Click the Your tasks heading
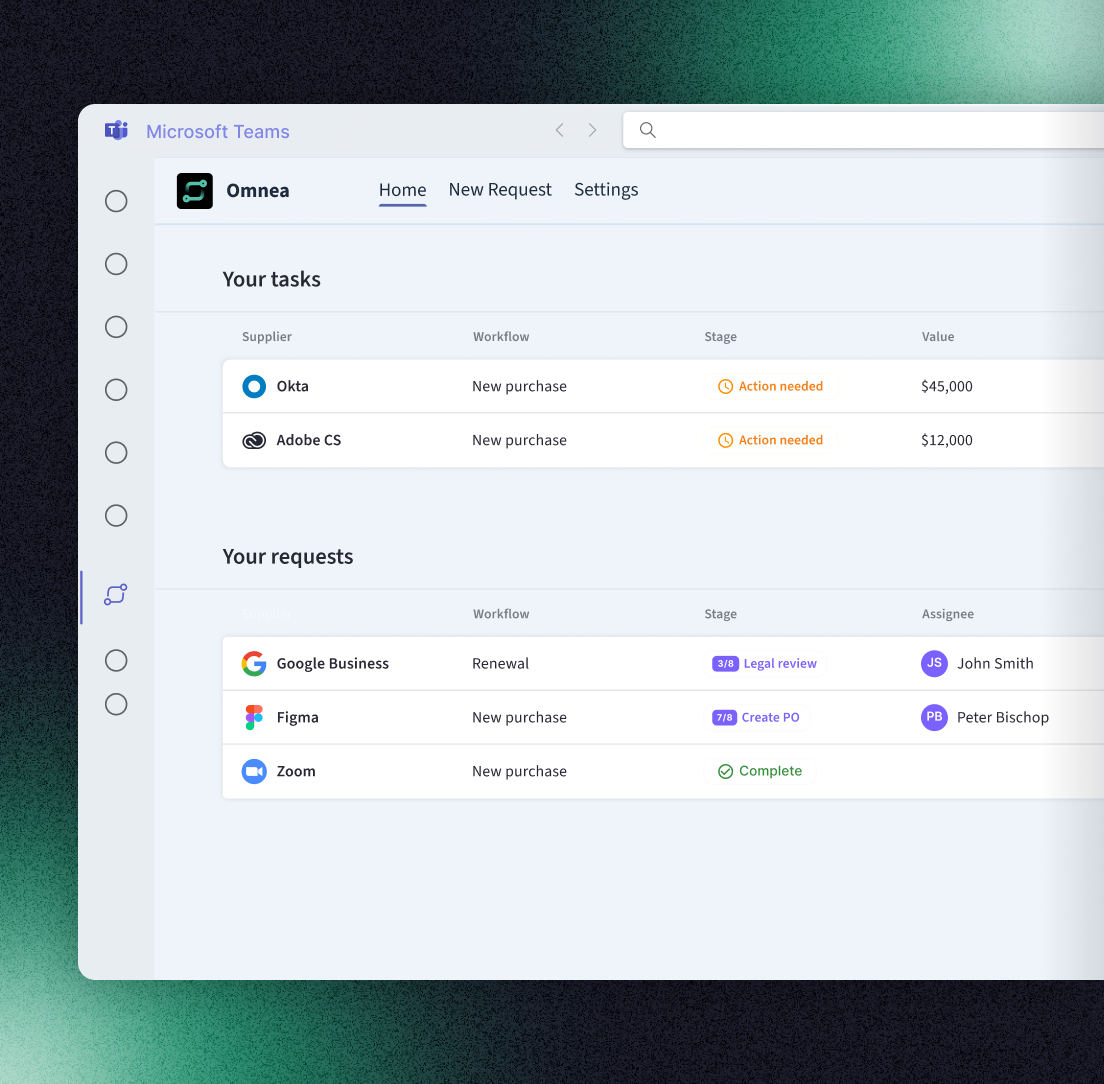The image size is (1104, 1084). point(272,279)
